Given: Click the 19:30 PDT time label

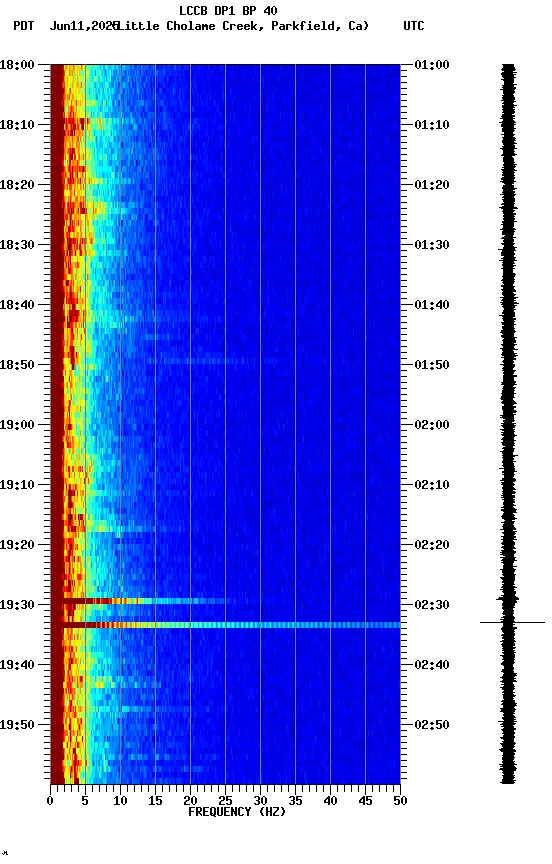Looking at the screenshot, I should [x=17, y=606].
